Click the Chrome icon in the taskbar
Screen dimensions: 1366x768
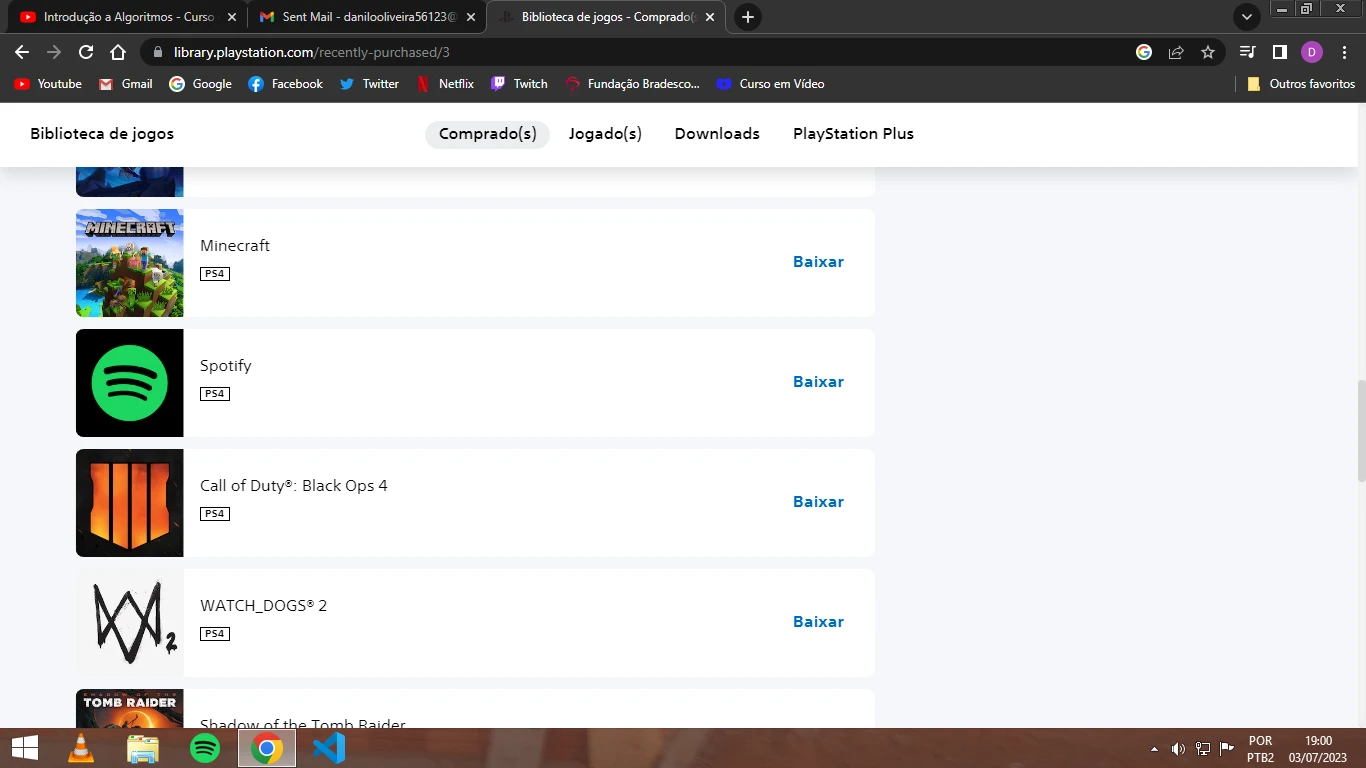pos(267,748)
